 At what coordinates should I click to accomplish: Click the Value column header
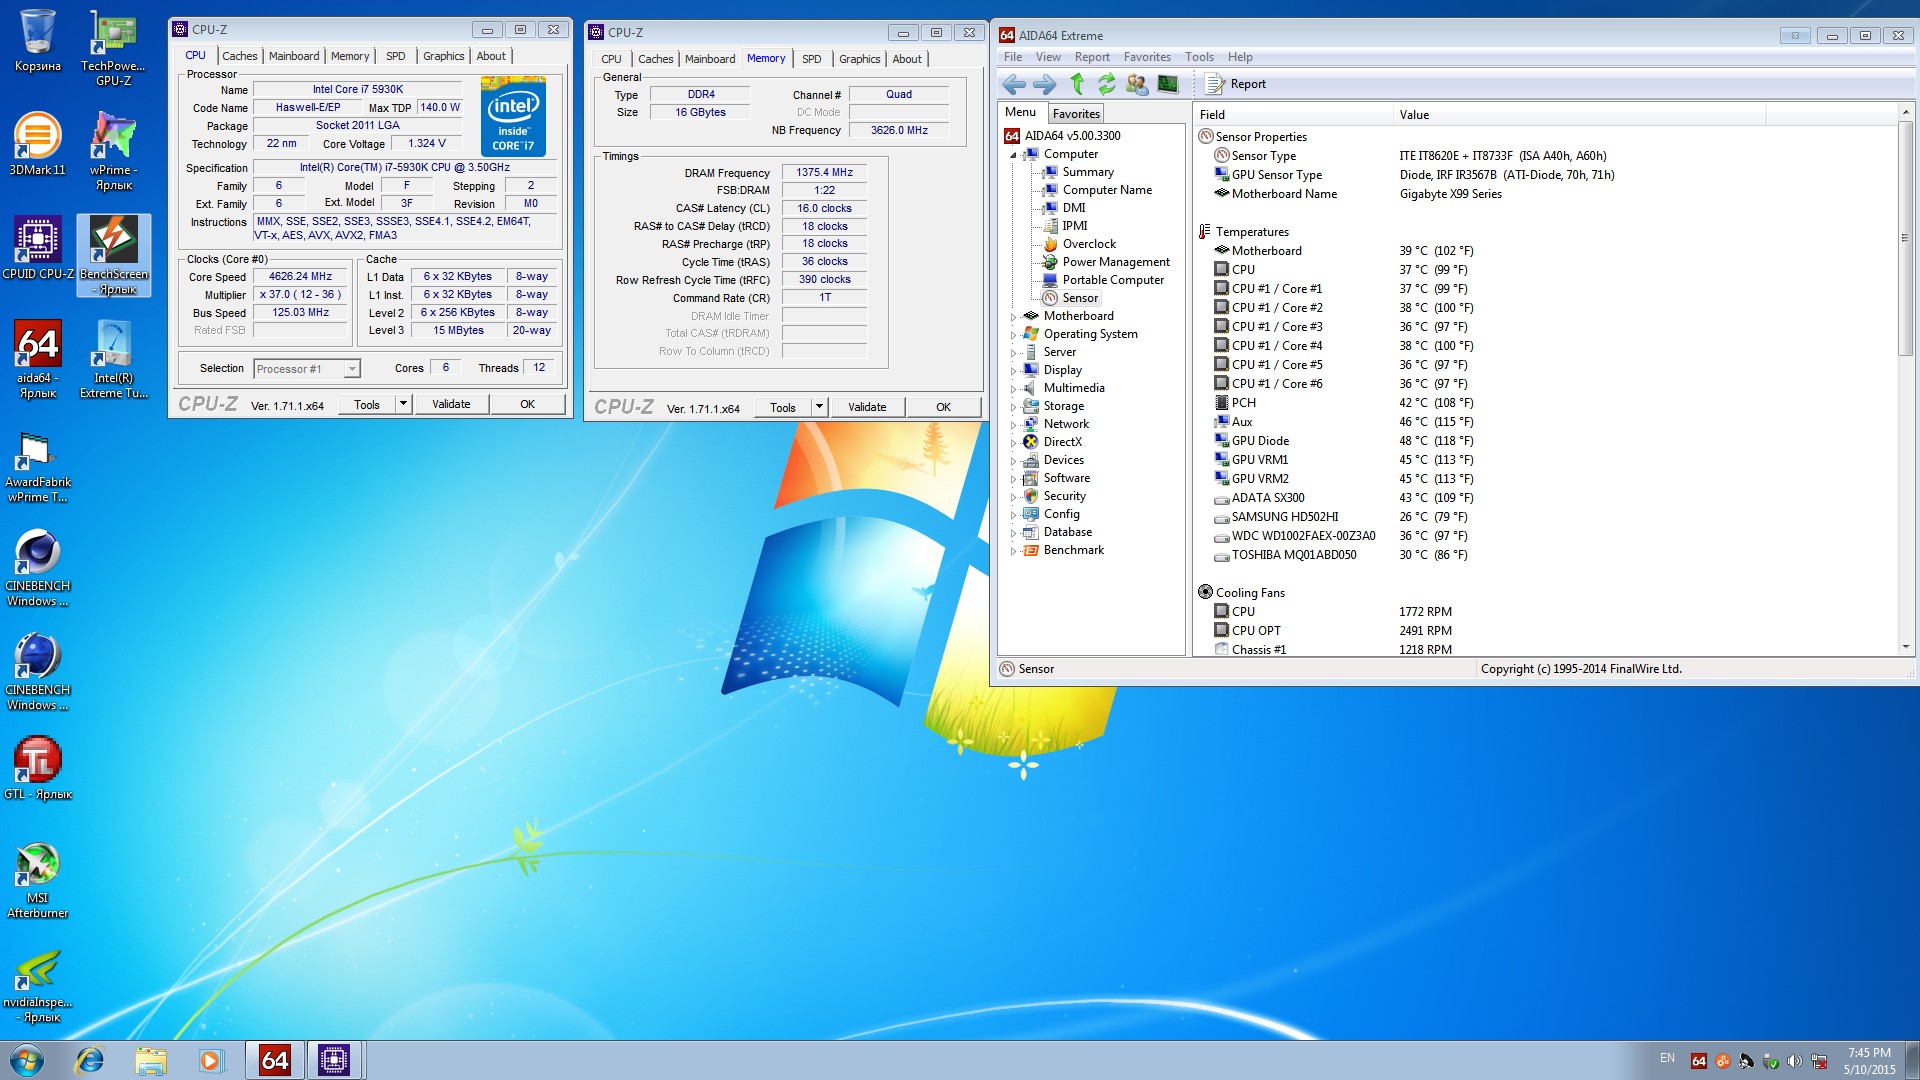point(1579,115)
